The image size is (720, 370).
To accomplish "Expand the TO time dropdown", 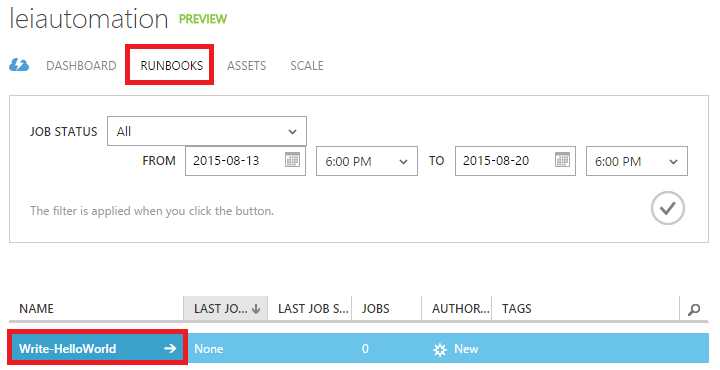I will pos(636,161).
